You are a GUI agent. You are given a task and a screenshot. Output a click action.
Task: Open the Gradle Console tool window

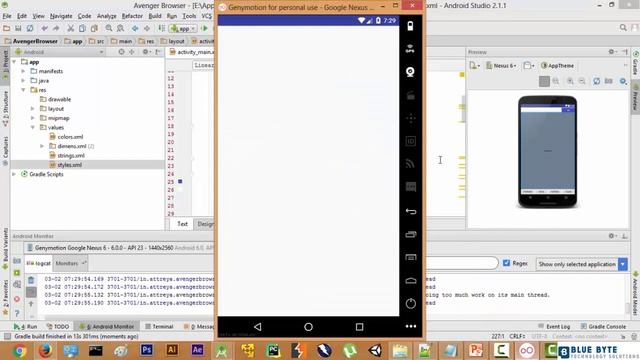click(603, 327)
